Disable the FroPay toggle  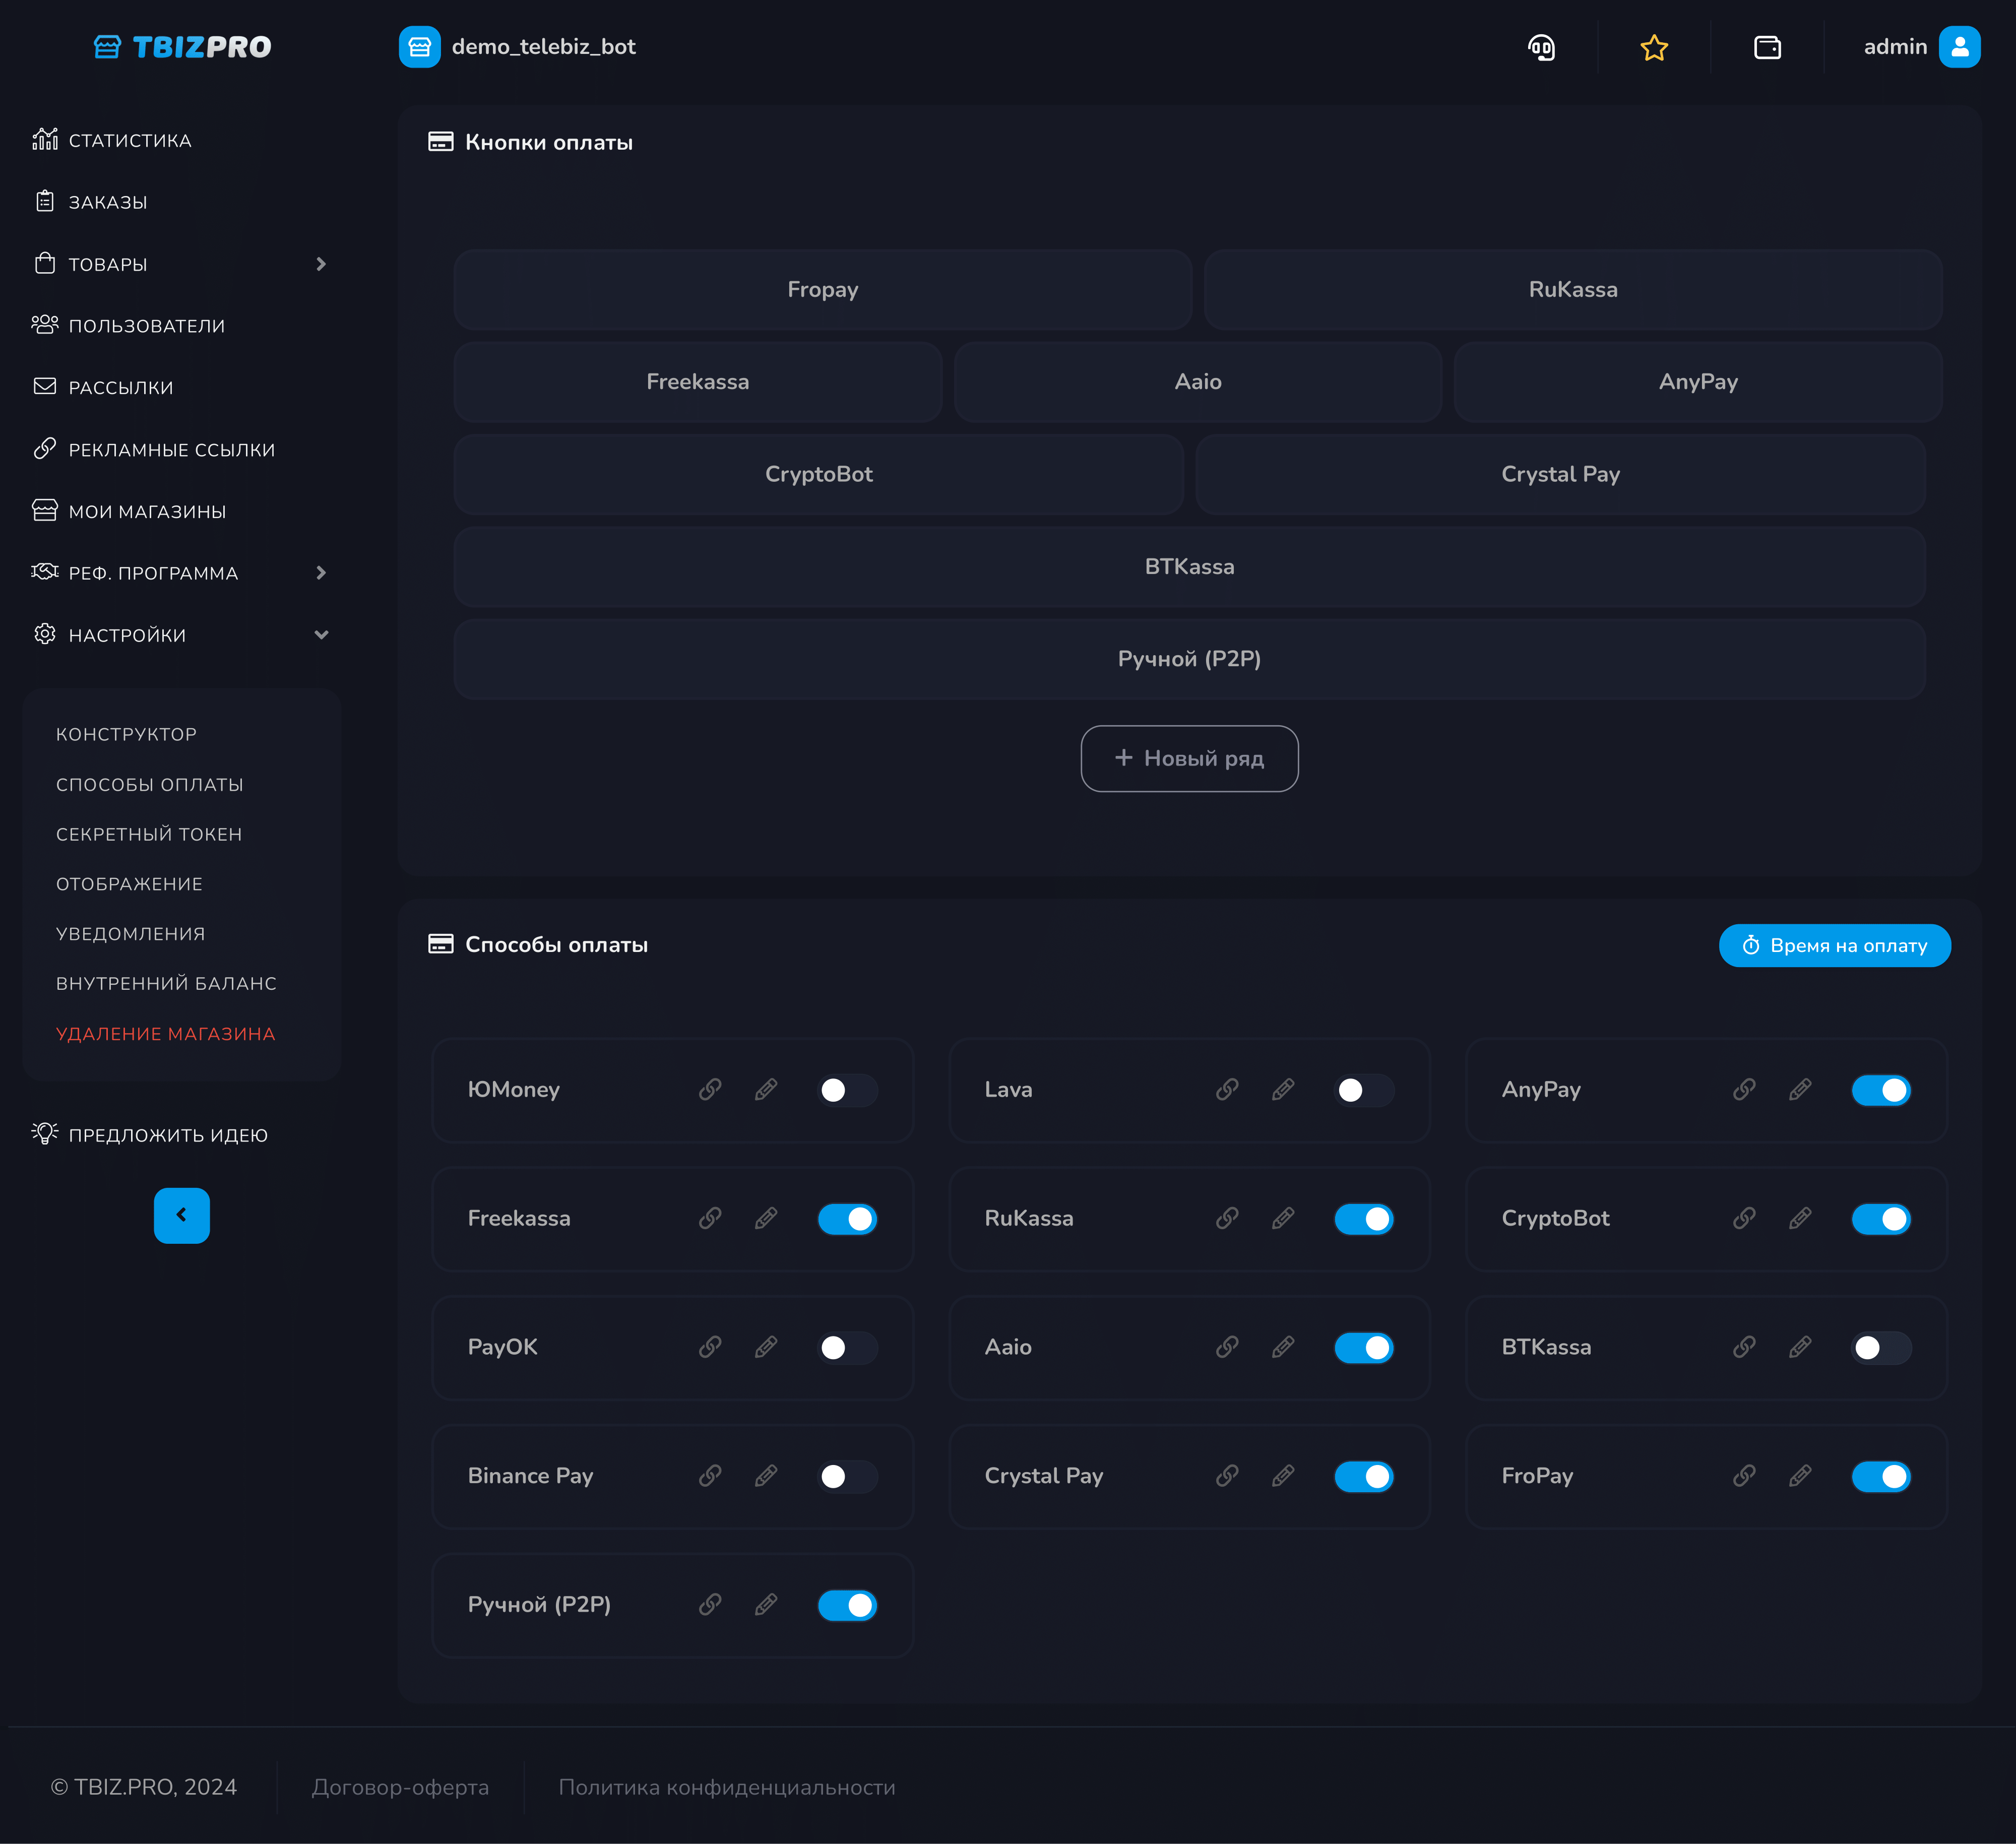[x=1881, y=1477]
